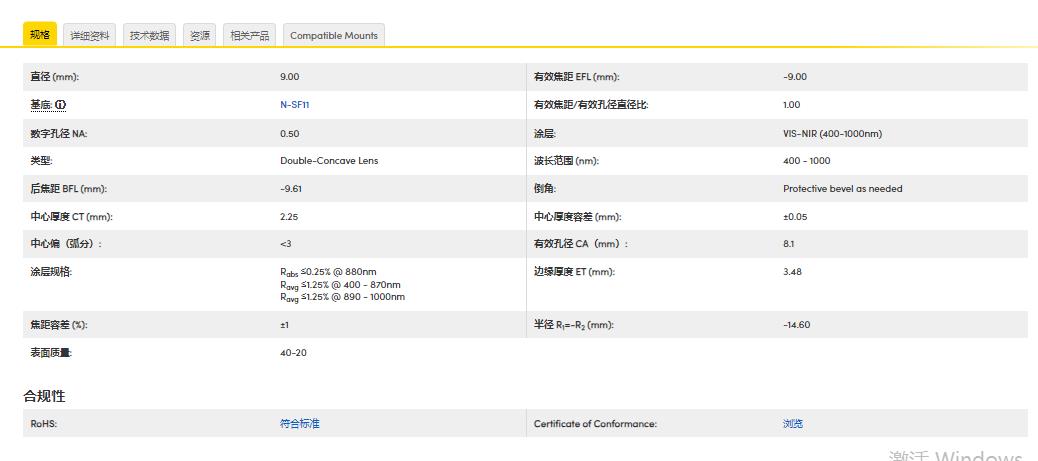Image resolution: width=1038 pixels, height=461 pixels.
Task: Click the Protective bevel as needed value
Action: point(842,189)
